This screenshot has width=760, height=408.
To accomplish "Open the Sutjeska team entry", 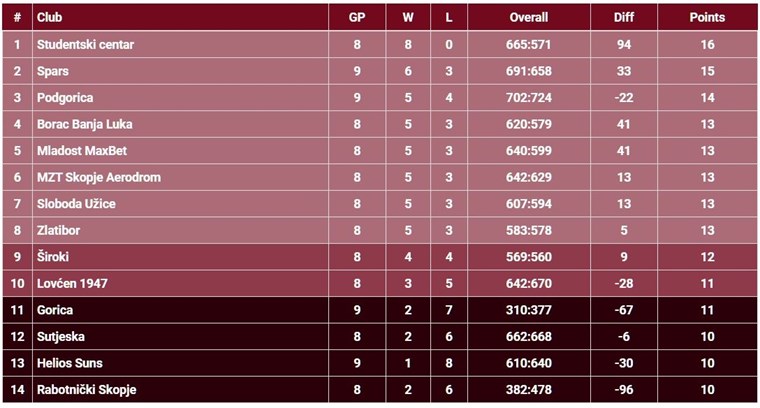I will [x=61, y=336].
